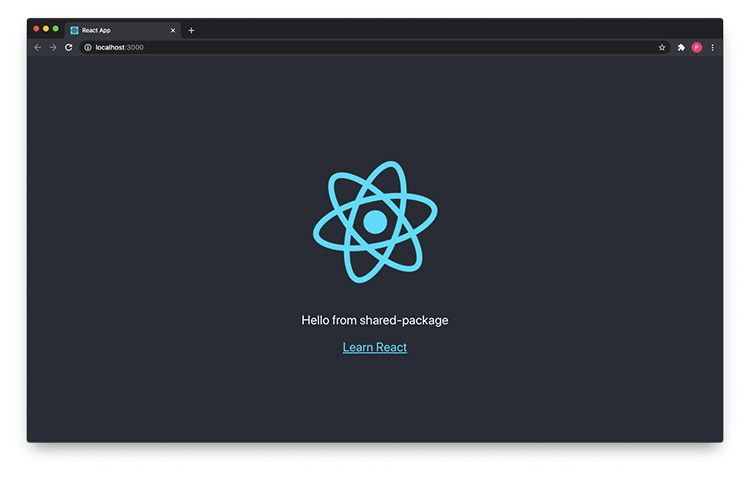The height and width of the screenshot is (478, 750).
Task: Click the green fullscreen window button
Action: 55,29
